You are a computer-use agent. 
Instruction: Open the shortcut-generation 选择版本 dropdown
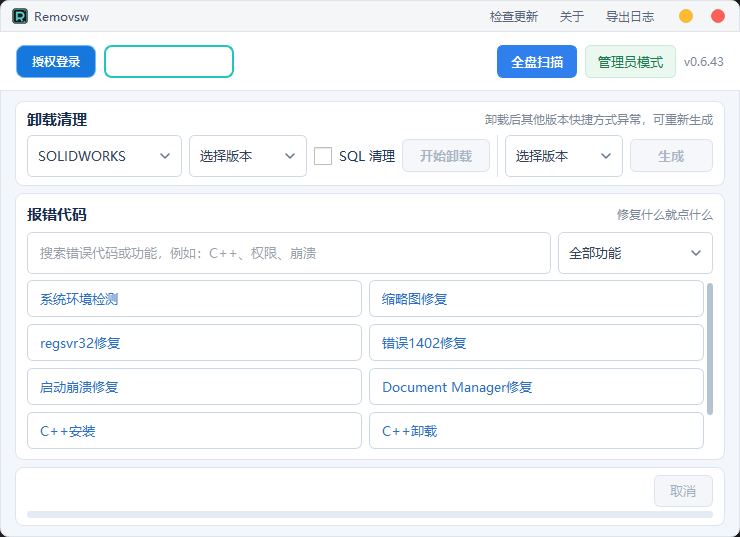[x=564, y=156]
